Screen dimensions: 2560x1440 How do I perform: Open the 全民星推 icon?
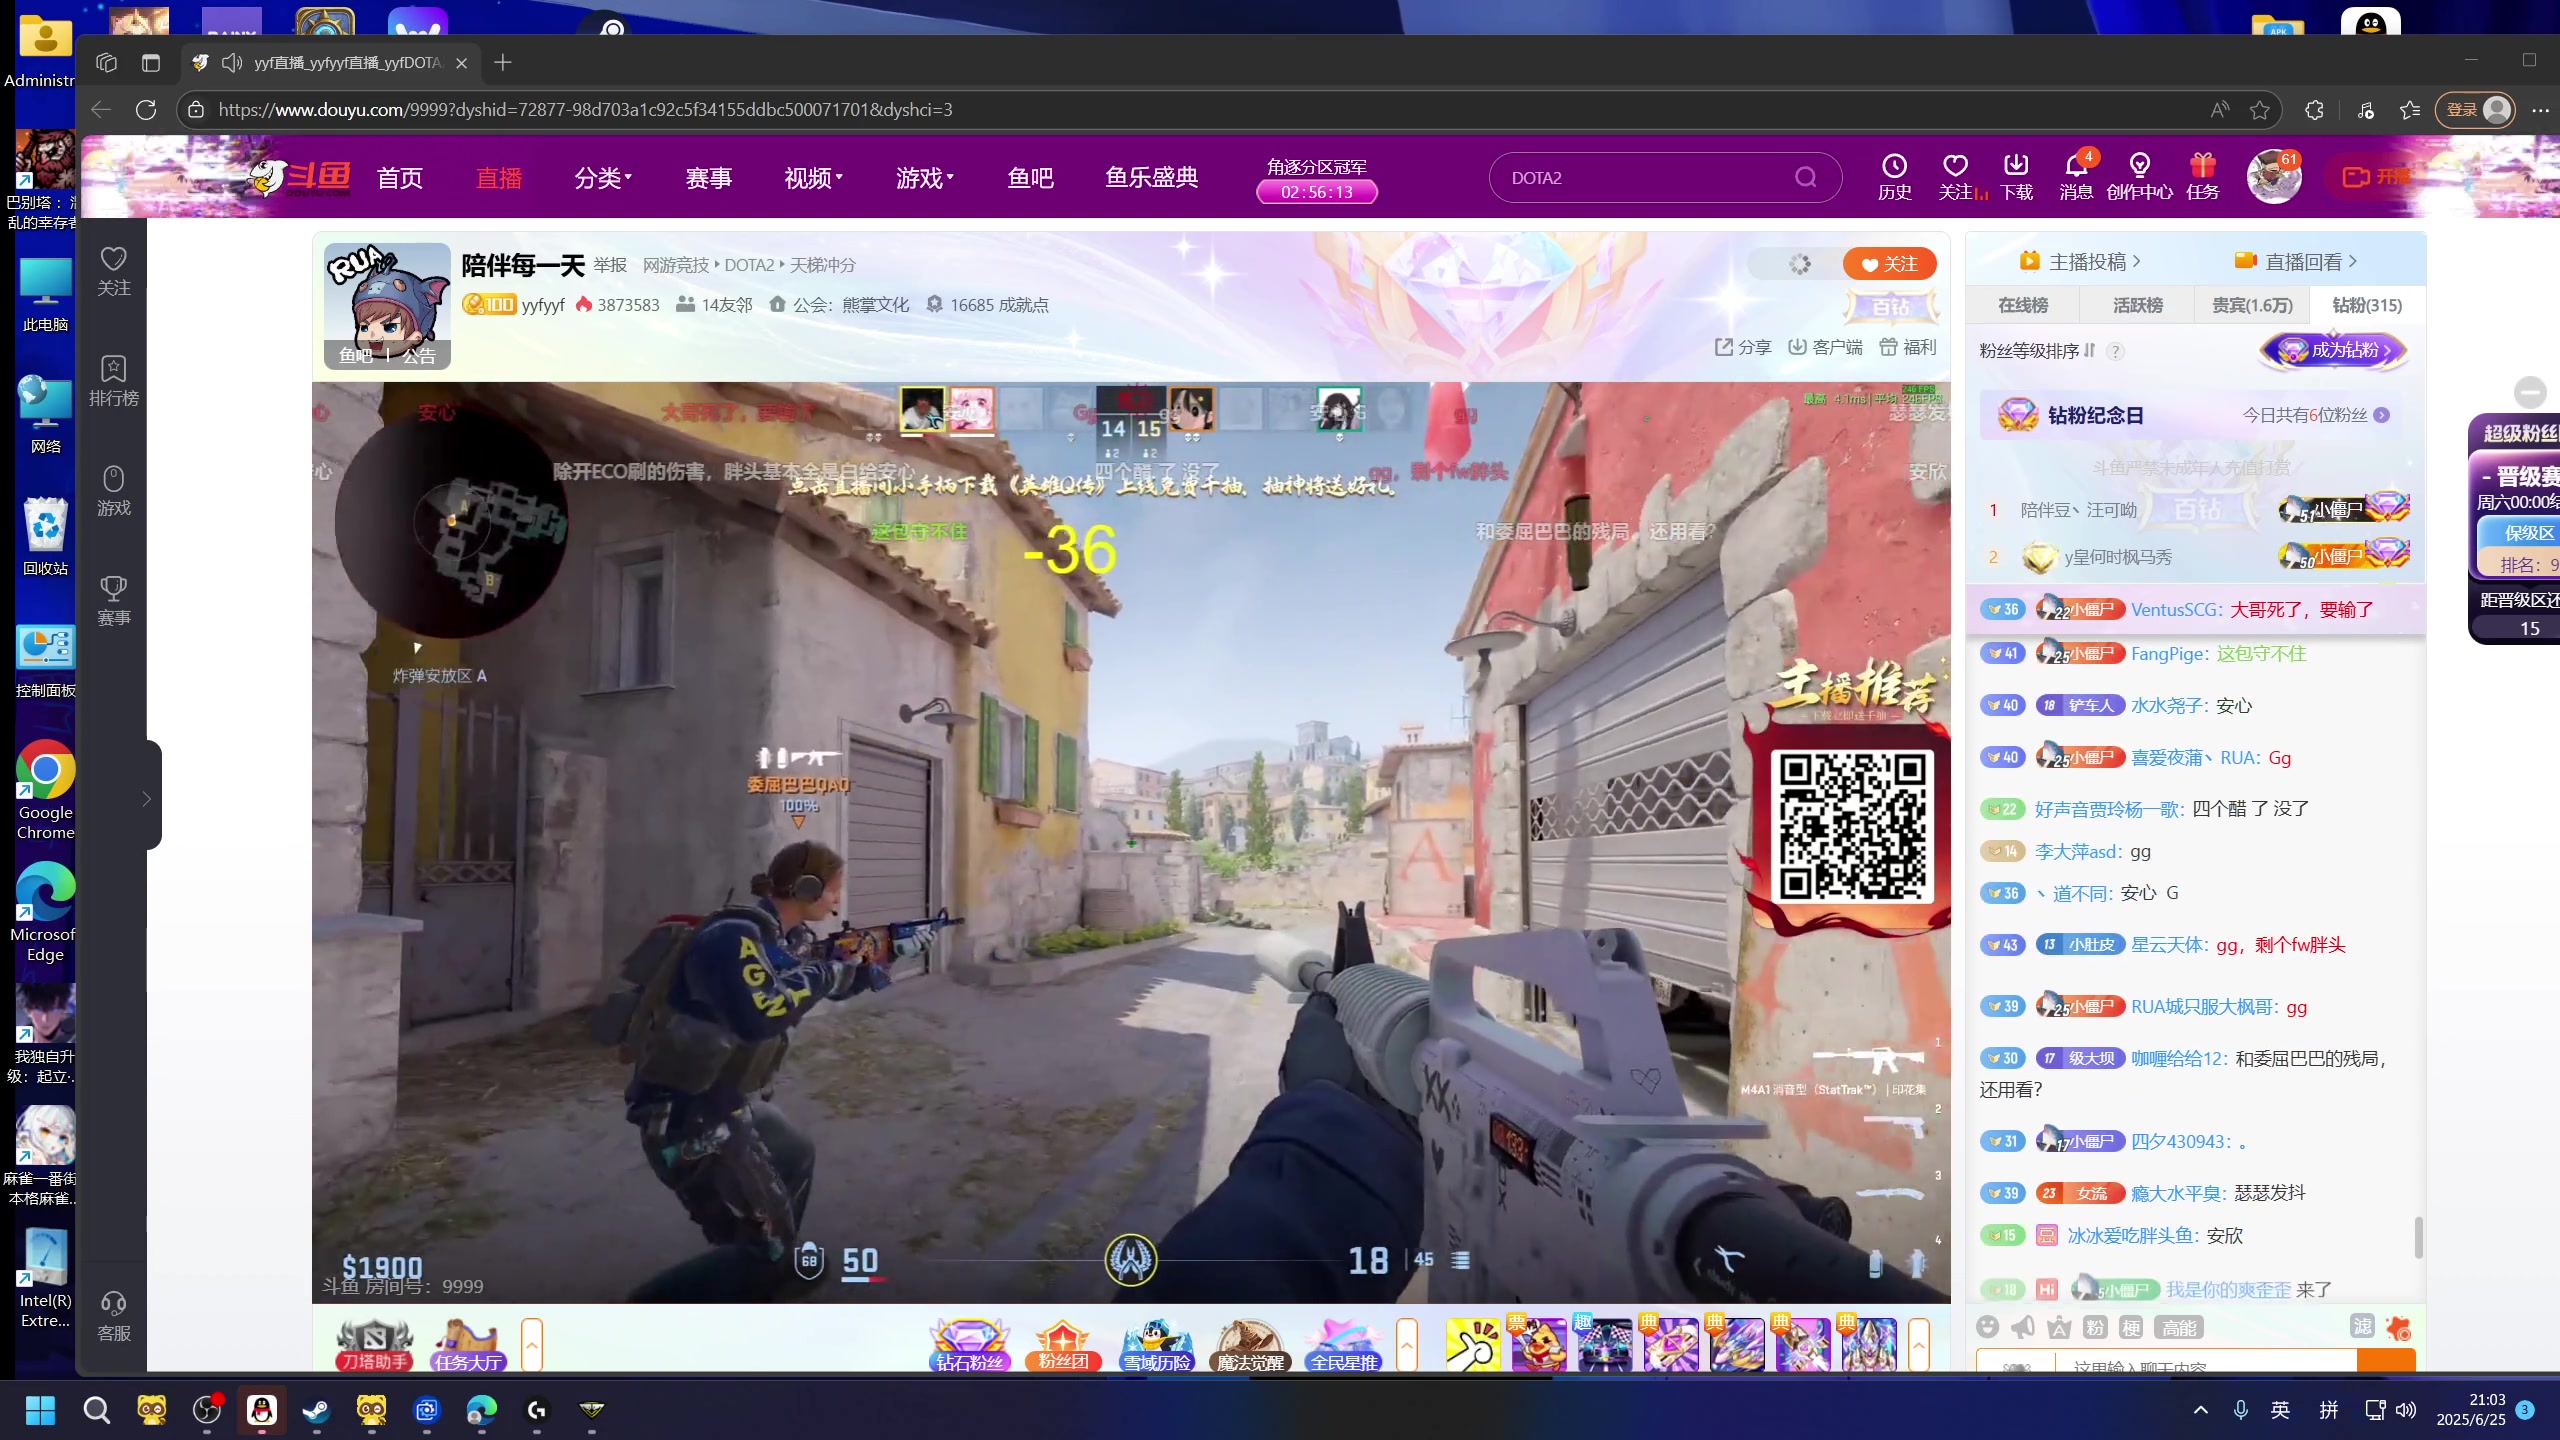1343,1343
